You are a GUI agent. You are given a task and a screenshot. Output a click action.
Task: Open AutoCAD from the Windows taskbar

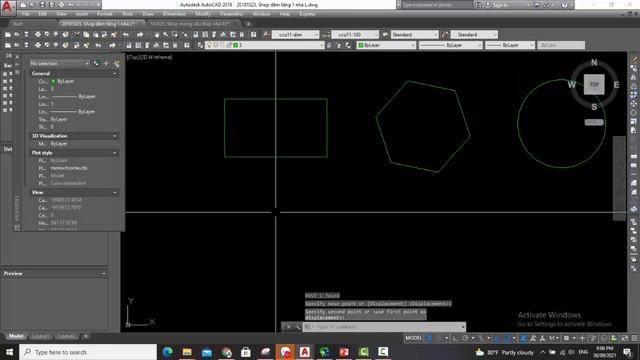304,352
